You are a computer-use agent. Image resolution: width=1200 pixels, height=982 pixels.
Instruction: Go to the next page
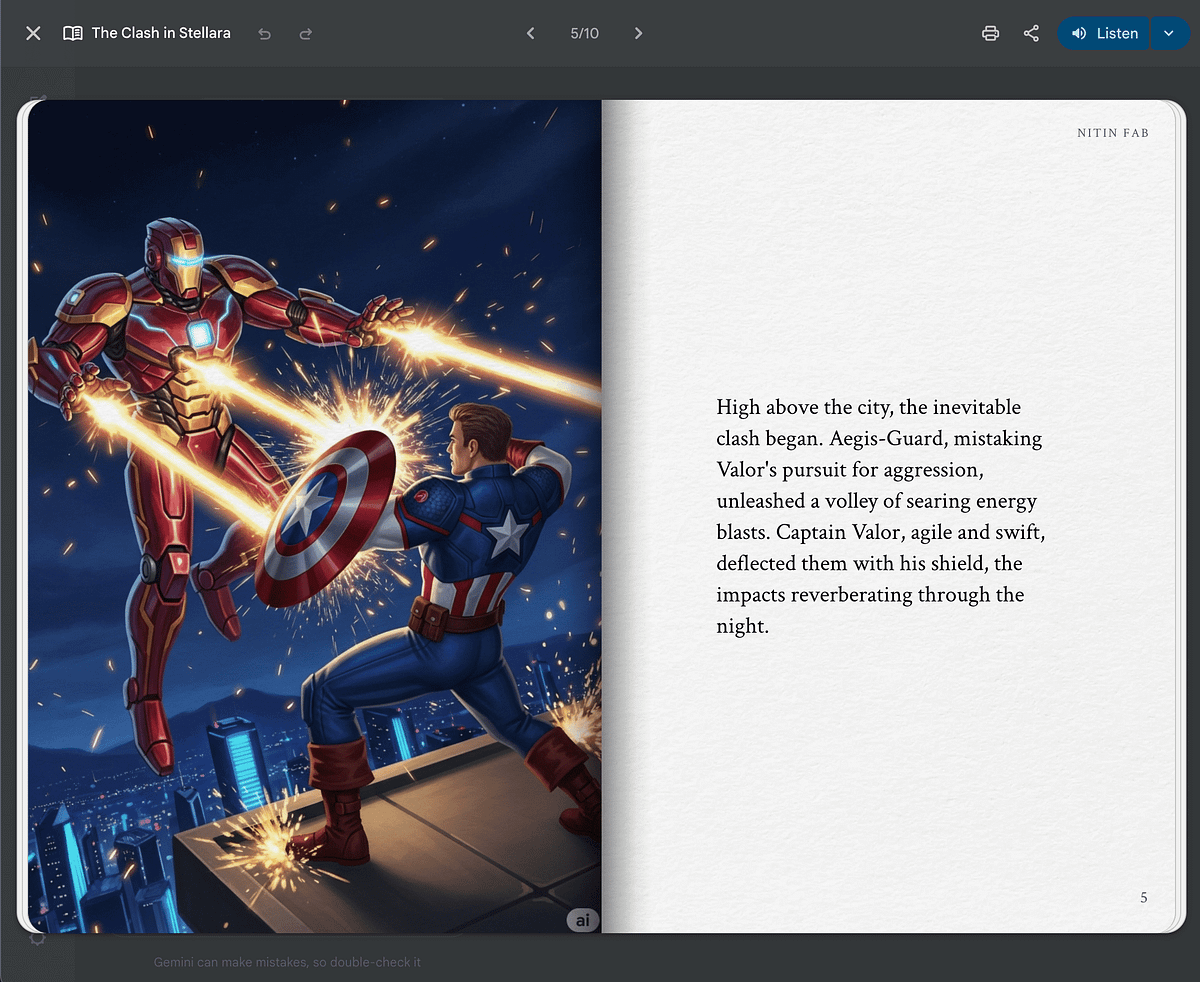coord(638,33)
